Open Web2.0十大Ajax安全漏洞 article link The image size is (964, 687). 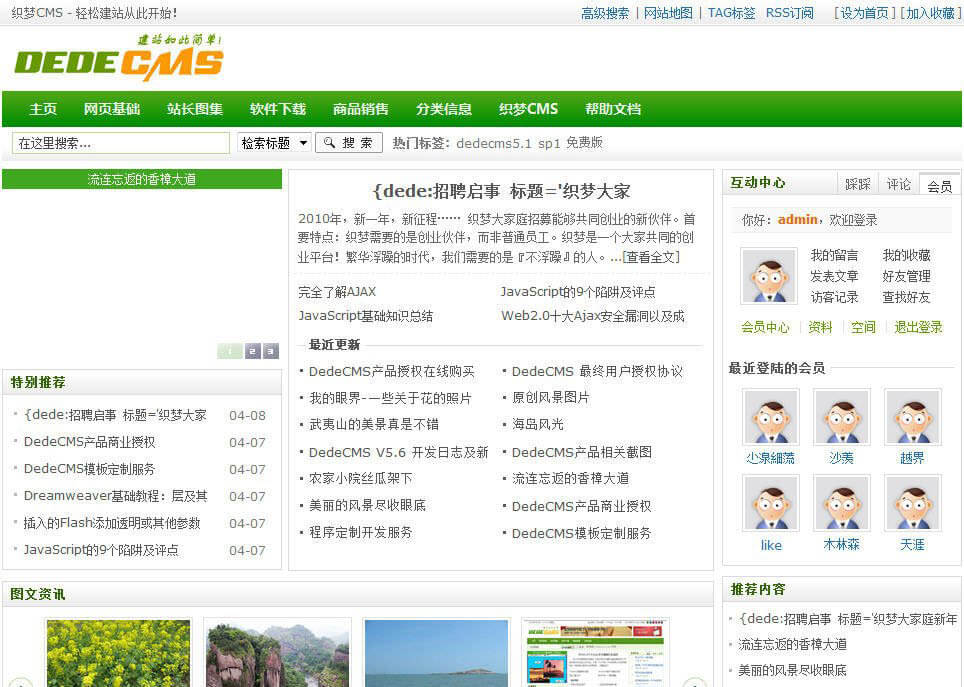point(593,316)
